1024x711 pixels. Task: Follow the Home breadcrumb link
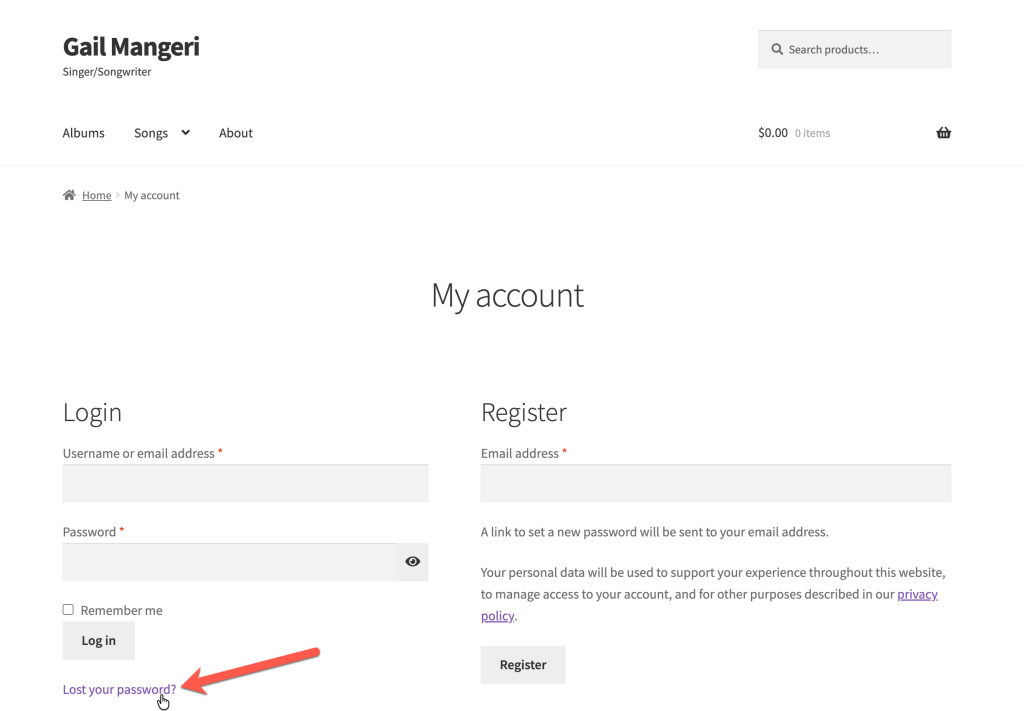click(97, 196)
